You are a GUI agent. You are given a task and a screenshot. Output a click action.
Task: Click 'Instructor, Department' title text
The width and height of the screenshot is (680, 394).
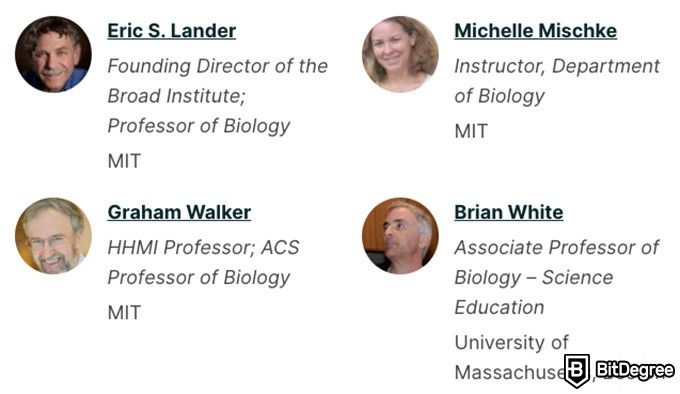click(x=557, y=66)
